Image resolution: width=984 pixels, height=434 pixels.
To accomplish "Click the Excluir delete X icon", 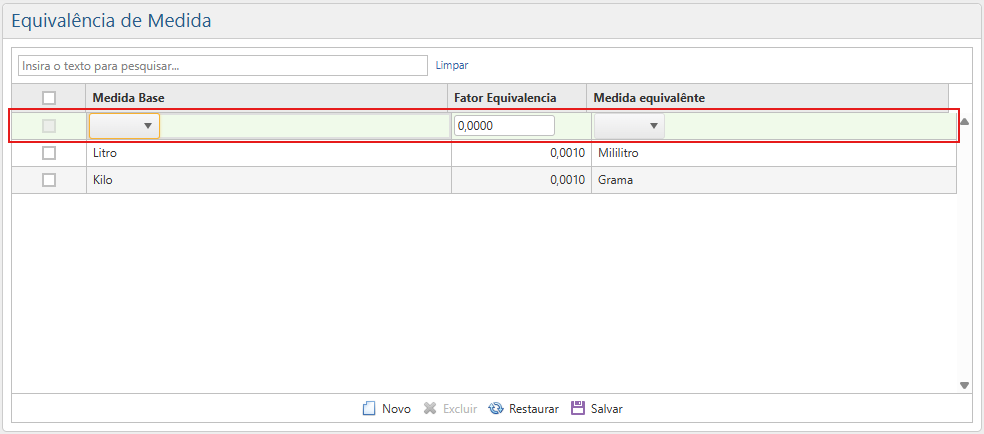I will [430, 408].
